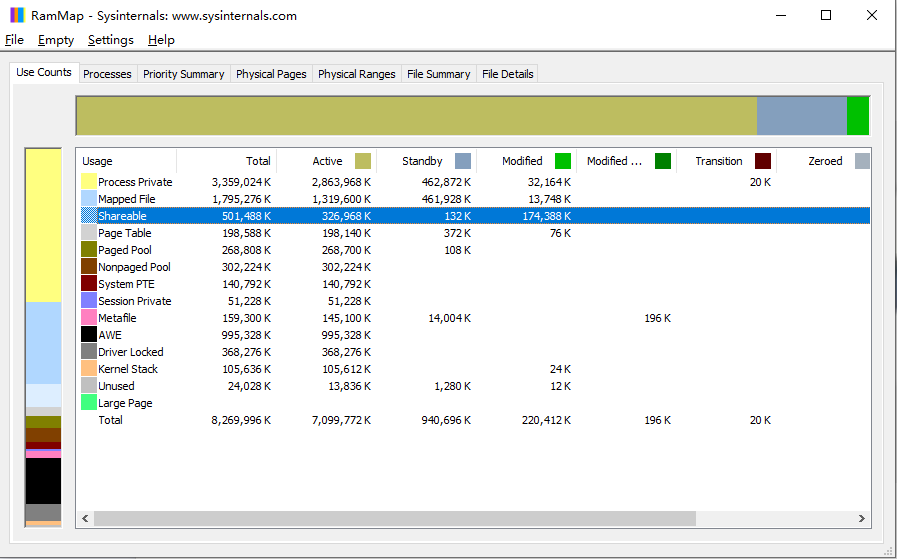Open the File menu
This screenshot has width=897, height=559.
pos(14,40)
